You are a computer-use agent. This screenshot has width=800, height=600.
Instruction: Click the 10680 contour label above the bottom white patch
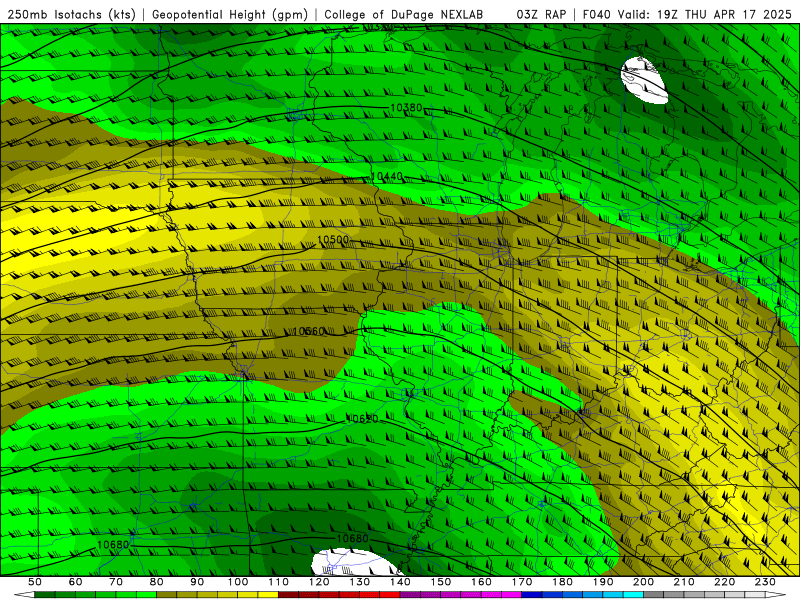353,539
